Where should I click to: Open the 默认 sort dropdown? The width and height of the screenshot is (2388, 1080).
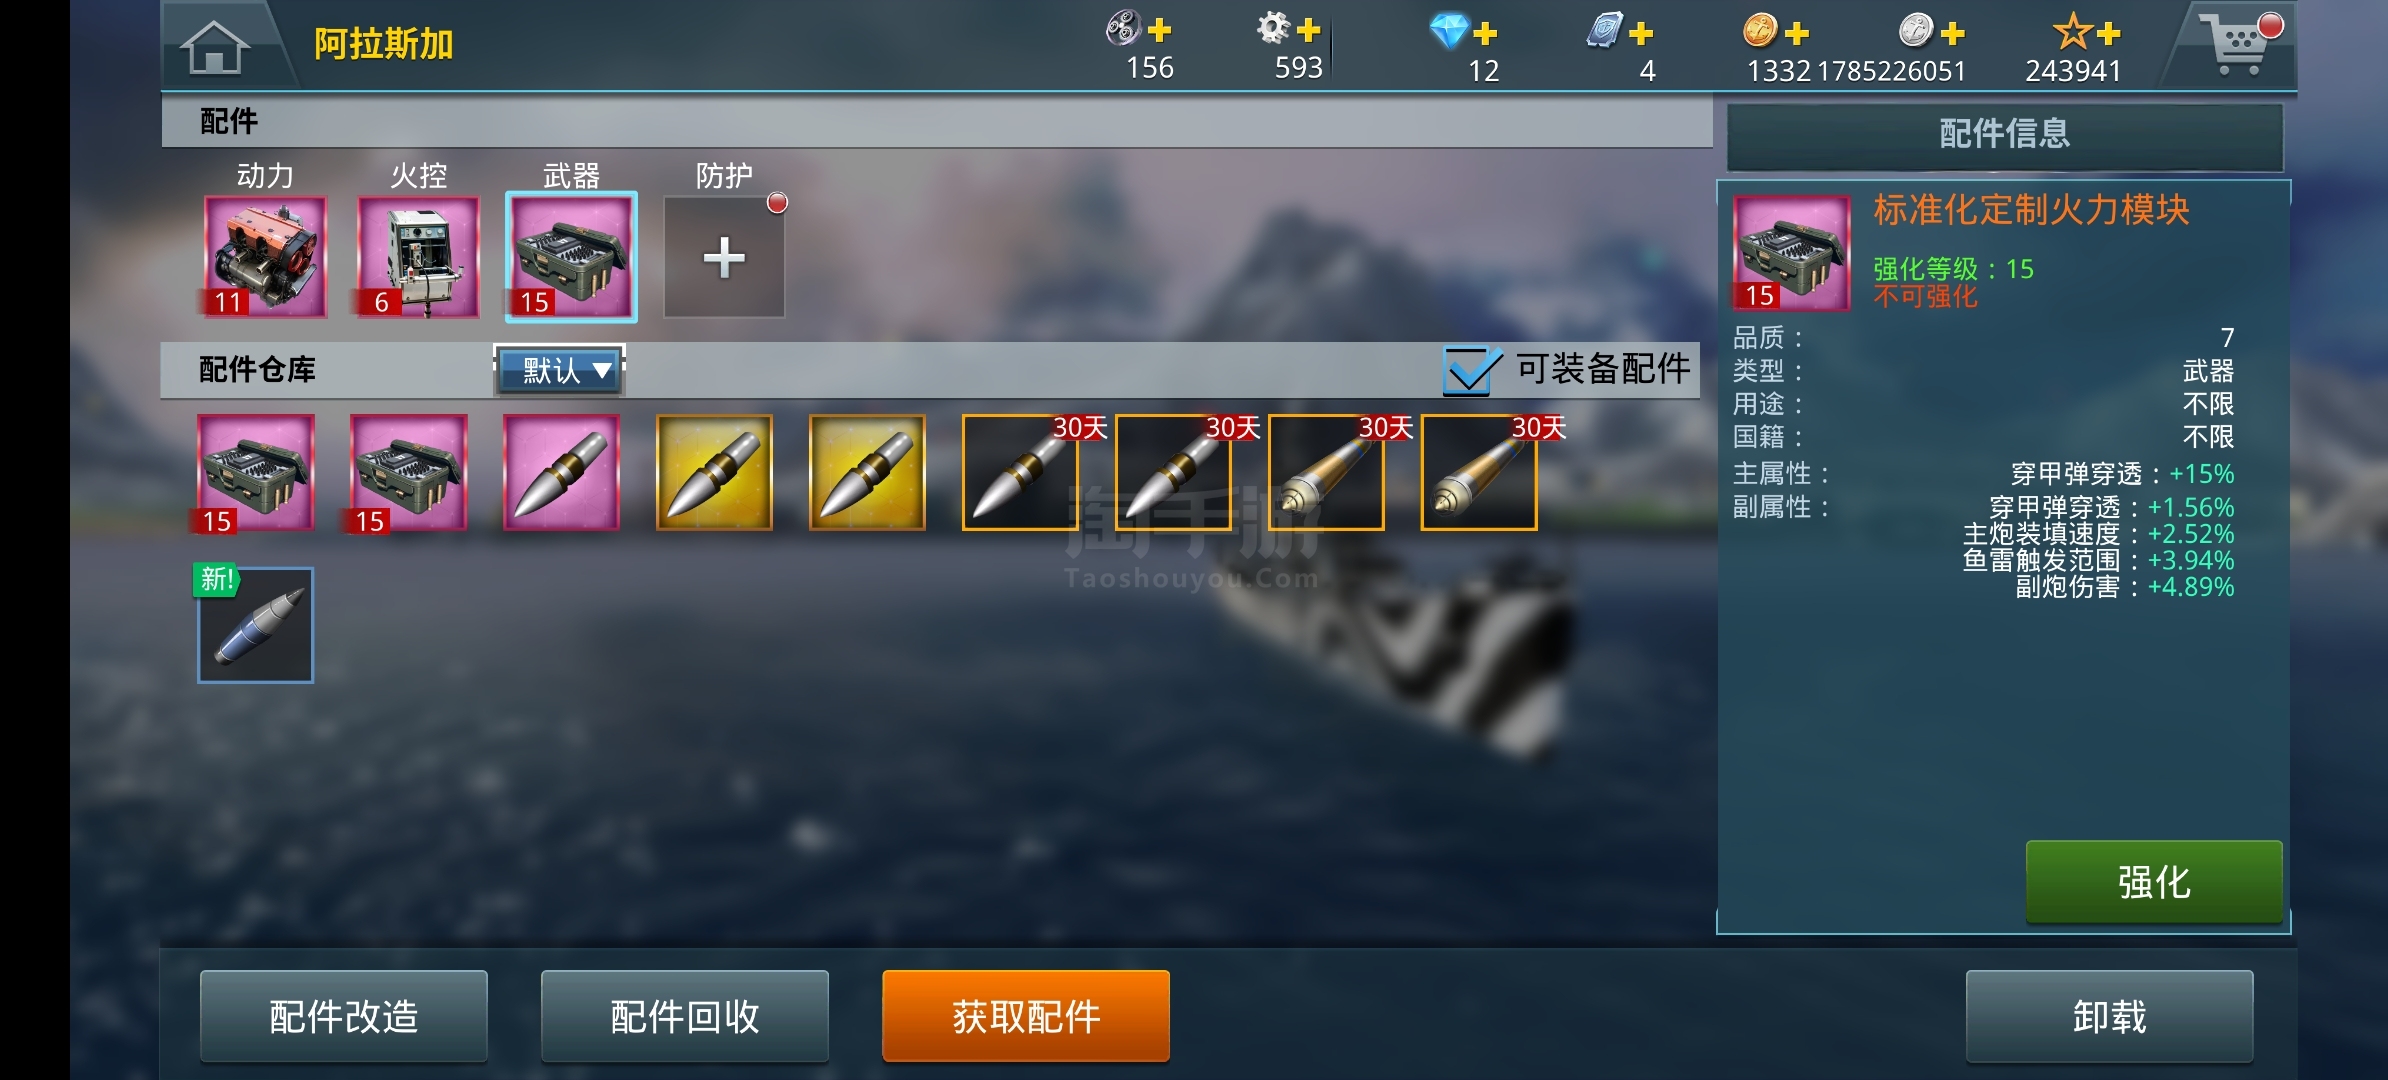(x=560, y=370)
